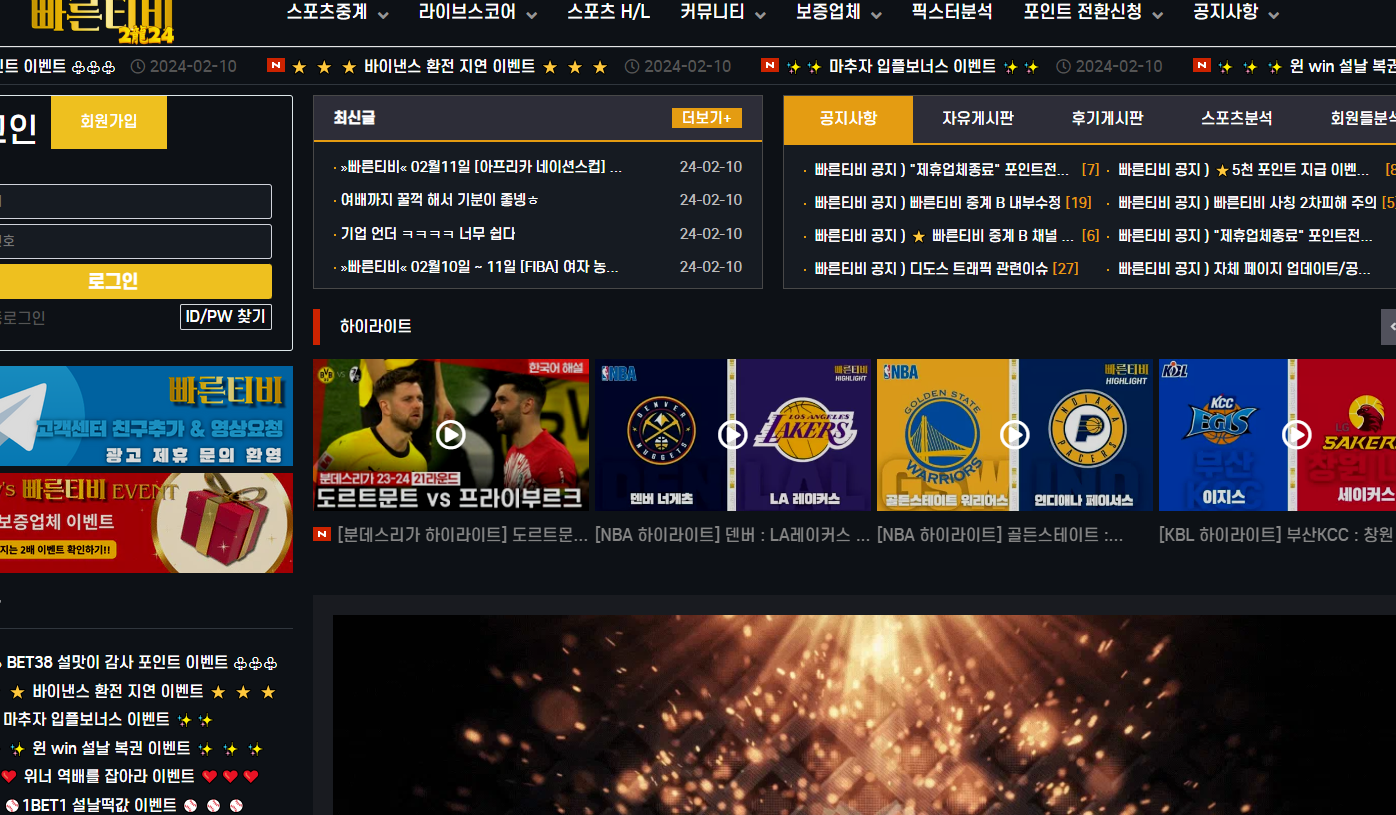The image size is (1396, 815).
Task: Click the golden sparkle main banner image
Action: click(864, 715)
